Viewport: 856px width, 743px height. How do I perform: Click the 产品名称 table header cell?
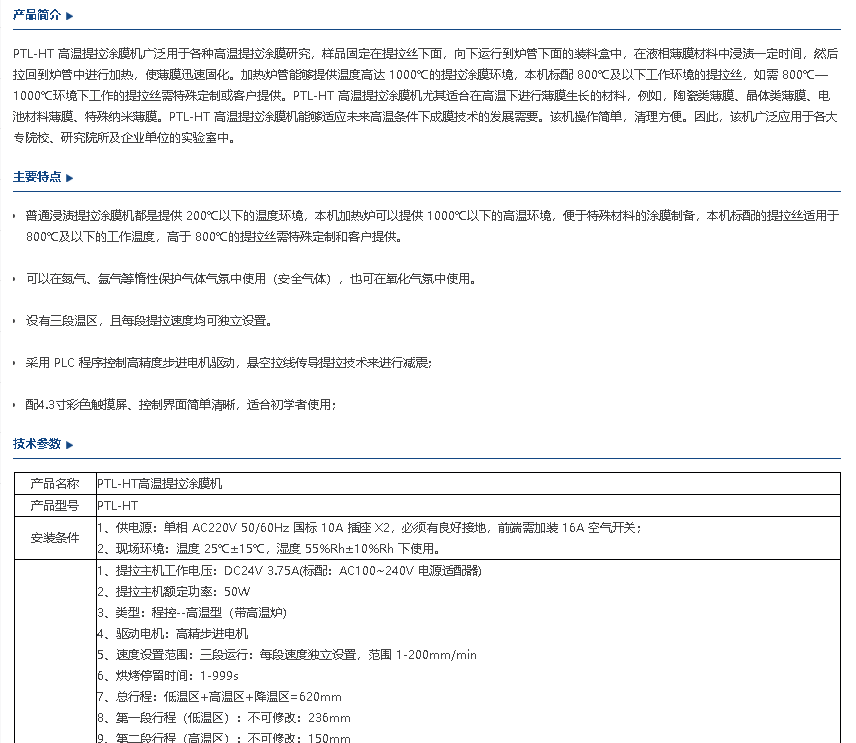[55, 484]
